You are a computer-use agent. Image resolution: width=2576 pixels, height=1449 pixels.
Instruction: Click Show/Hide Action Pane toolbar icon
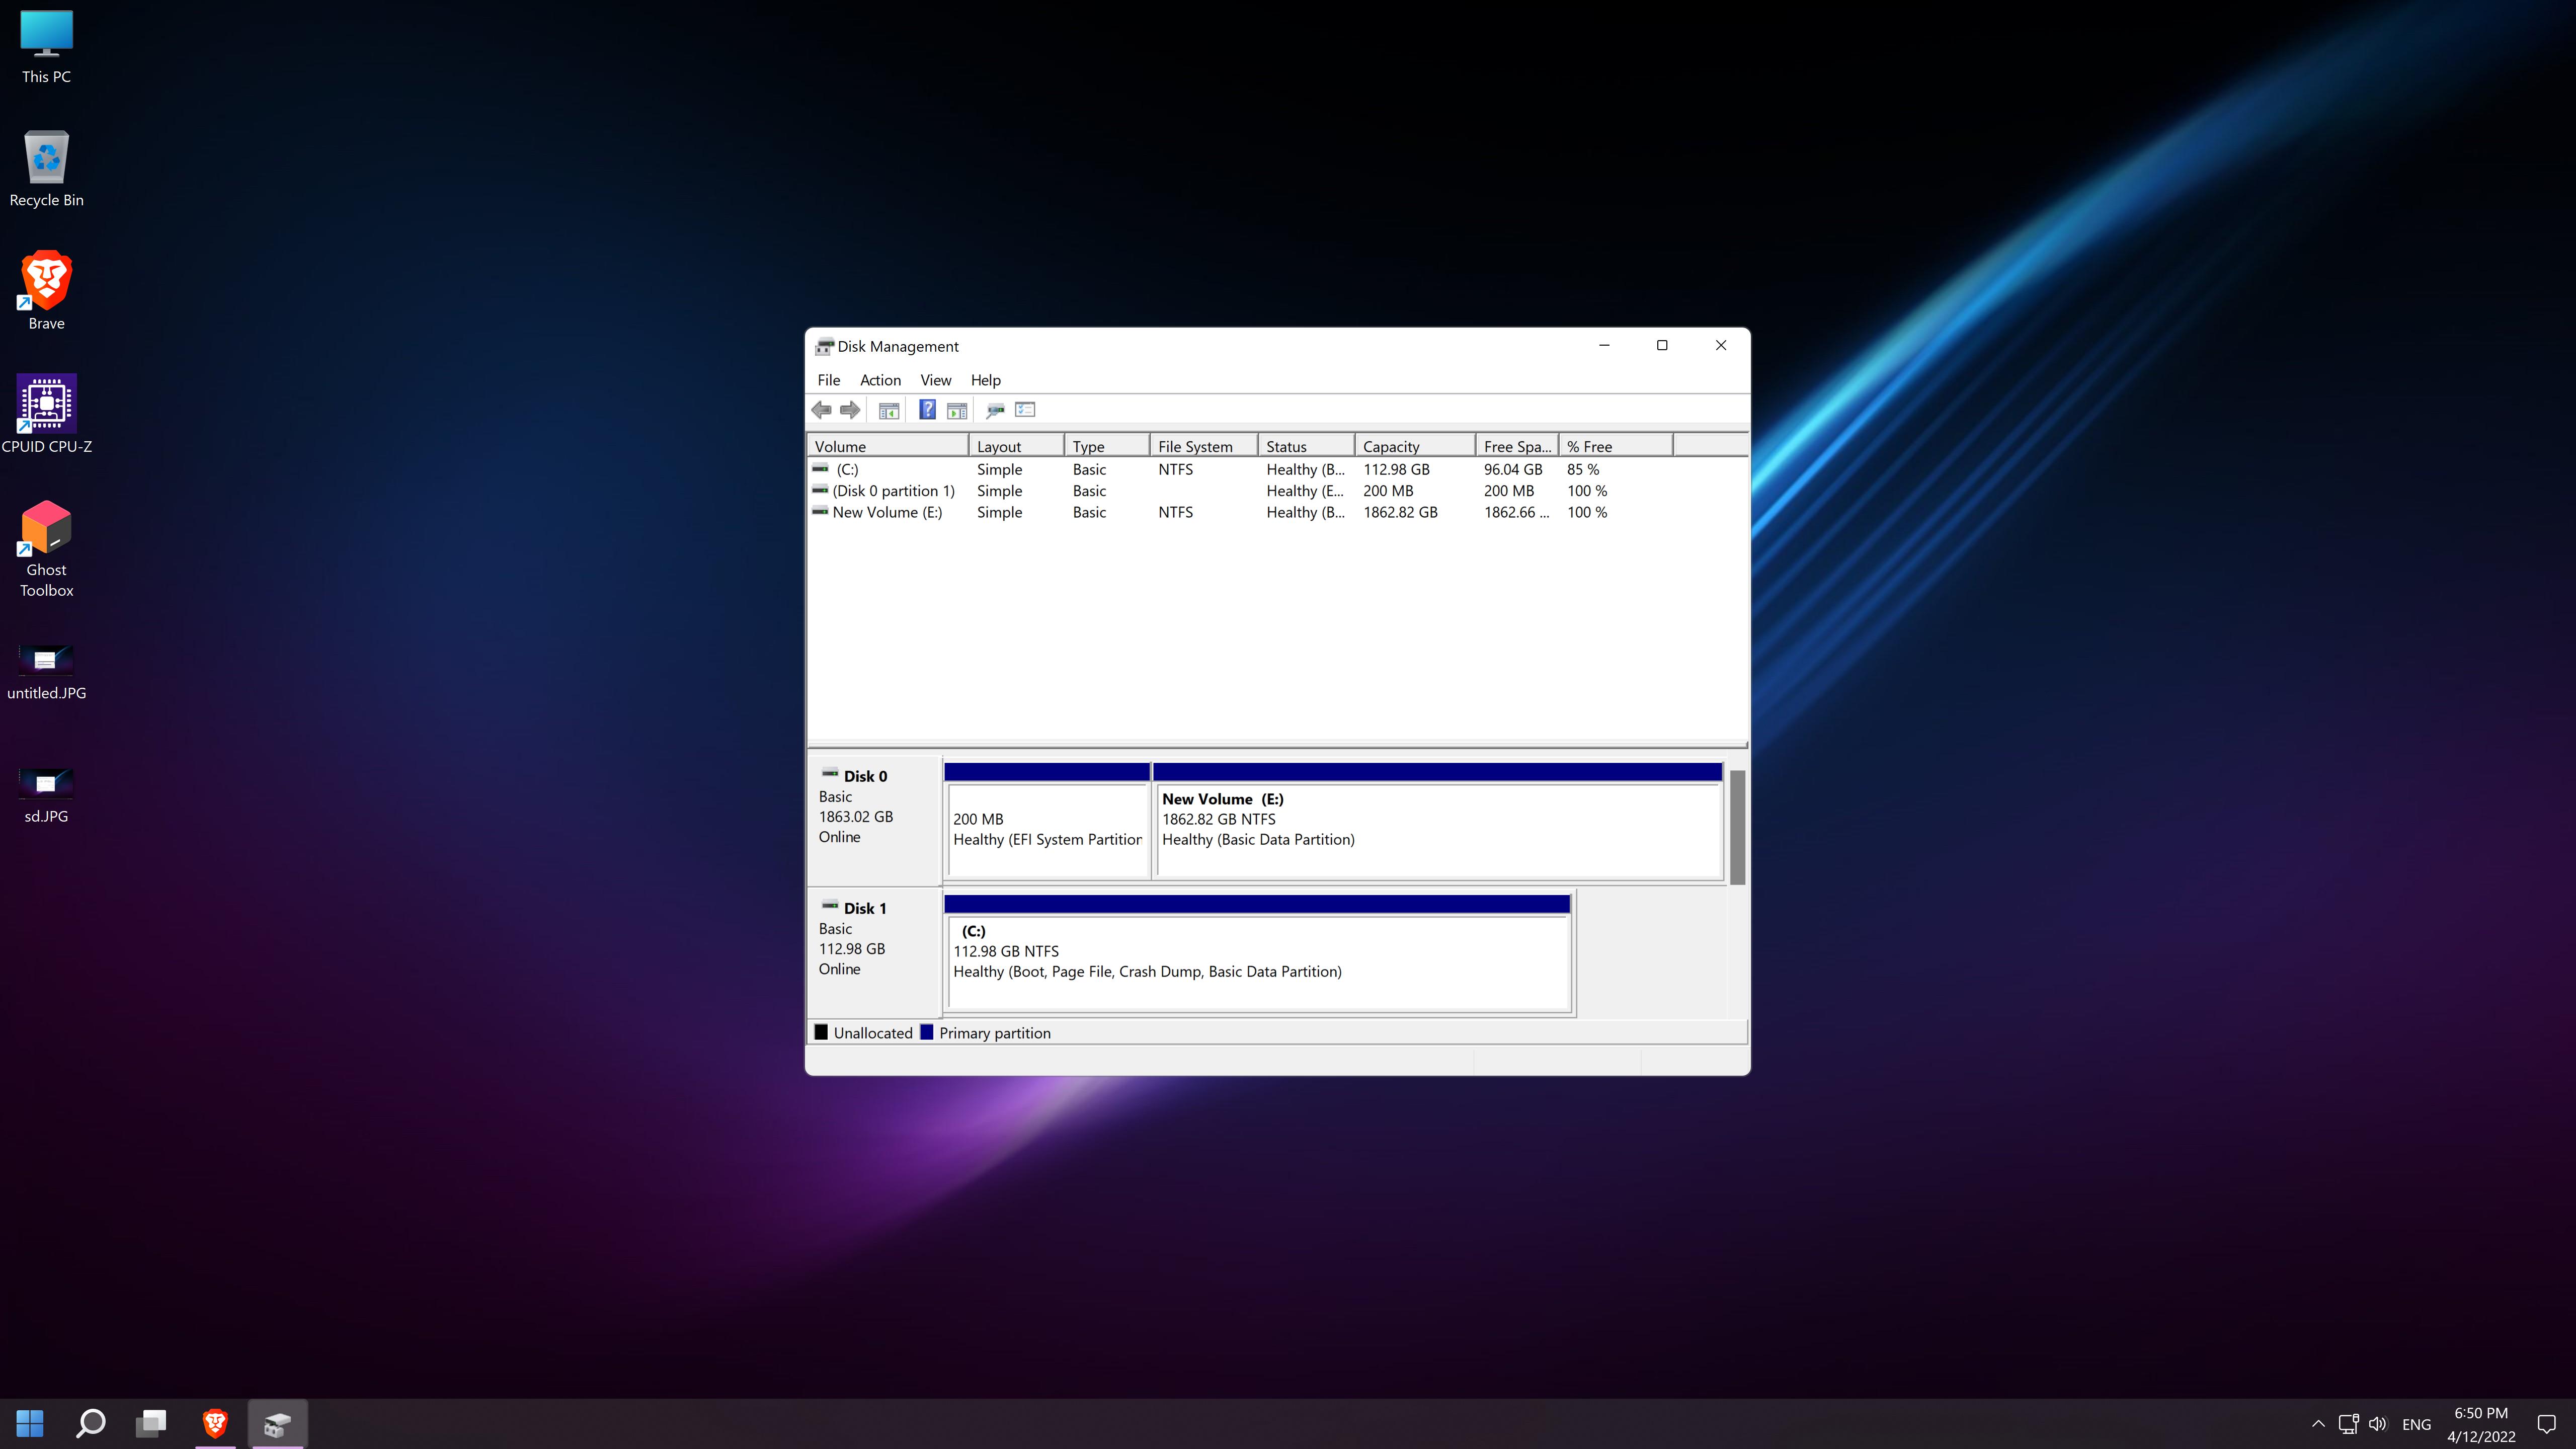click(x=957, y=410)
